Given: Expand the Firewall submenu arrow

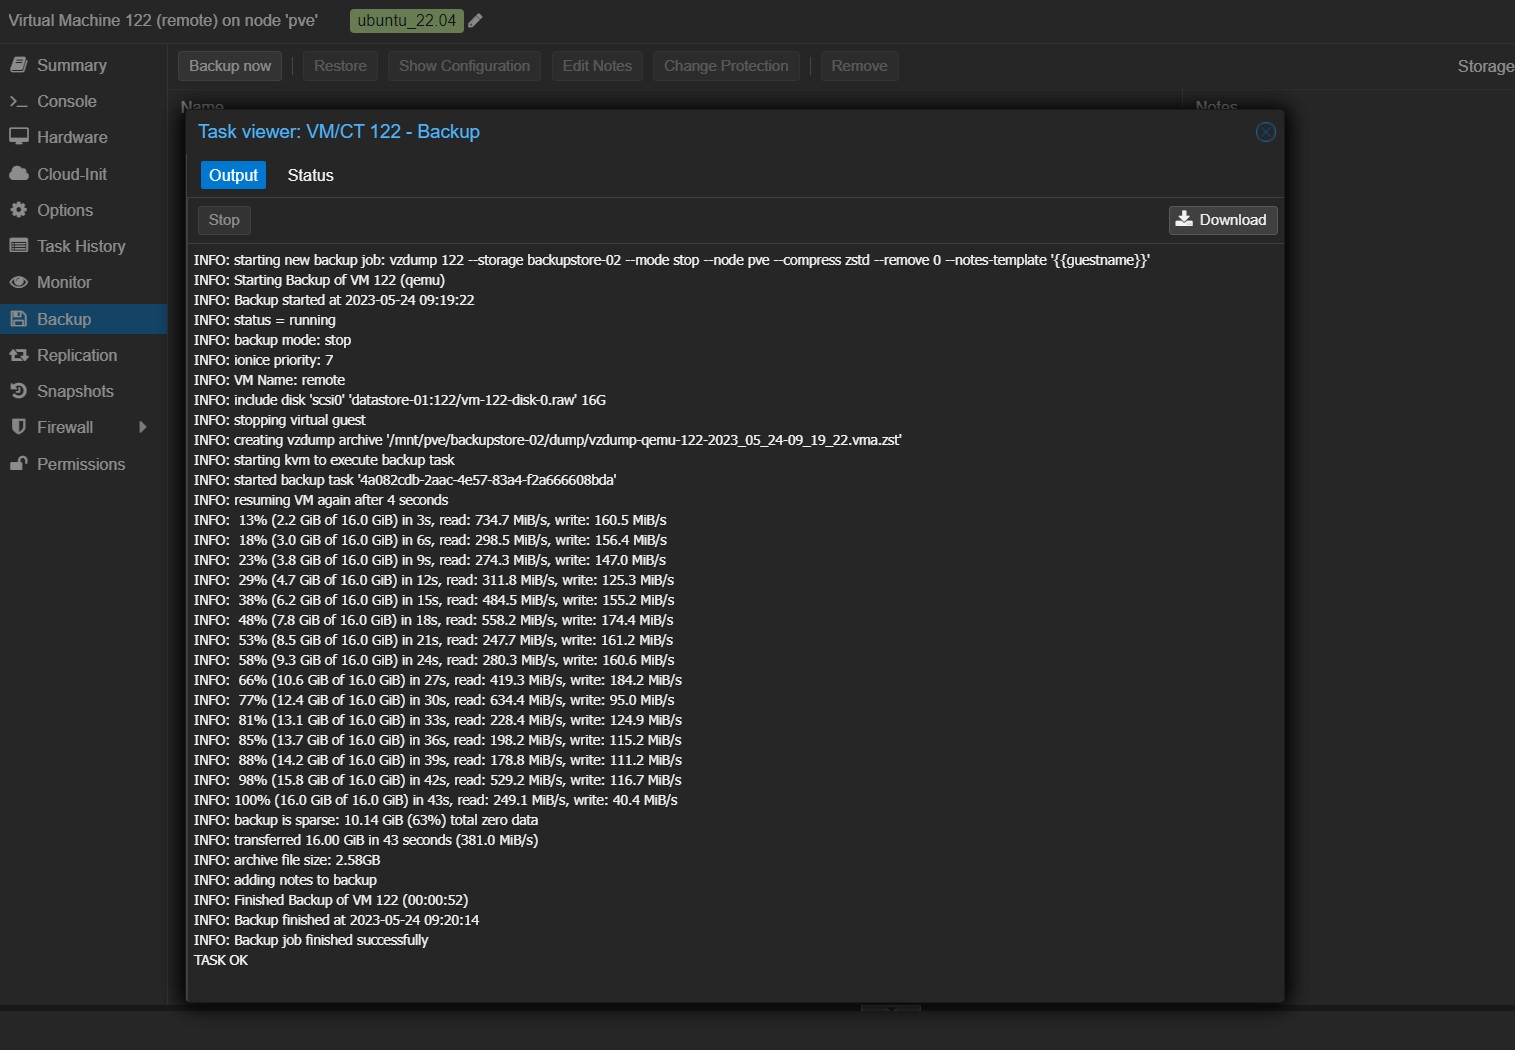Looking at the screenshot, I should coord(142,427).
